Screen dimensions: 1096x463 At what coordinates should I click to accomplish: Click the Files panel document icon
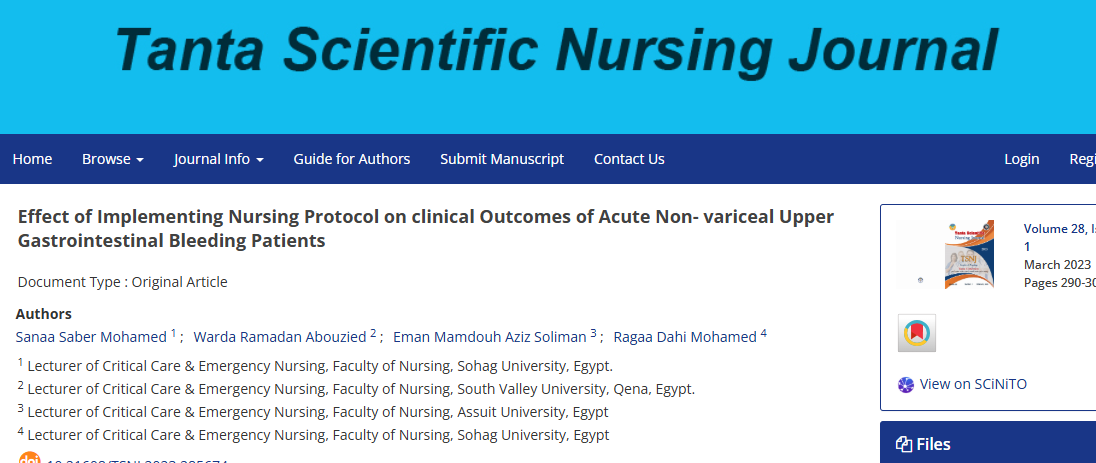pyautogui.click(x=904, y=444)
